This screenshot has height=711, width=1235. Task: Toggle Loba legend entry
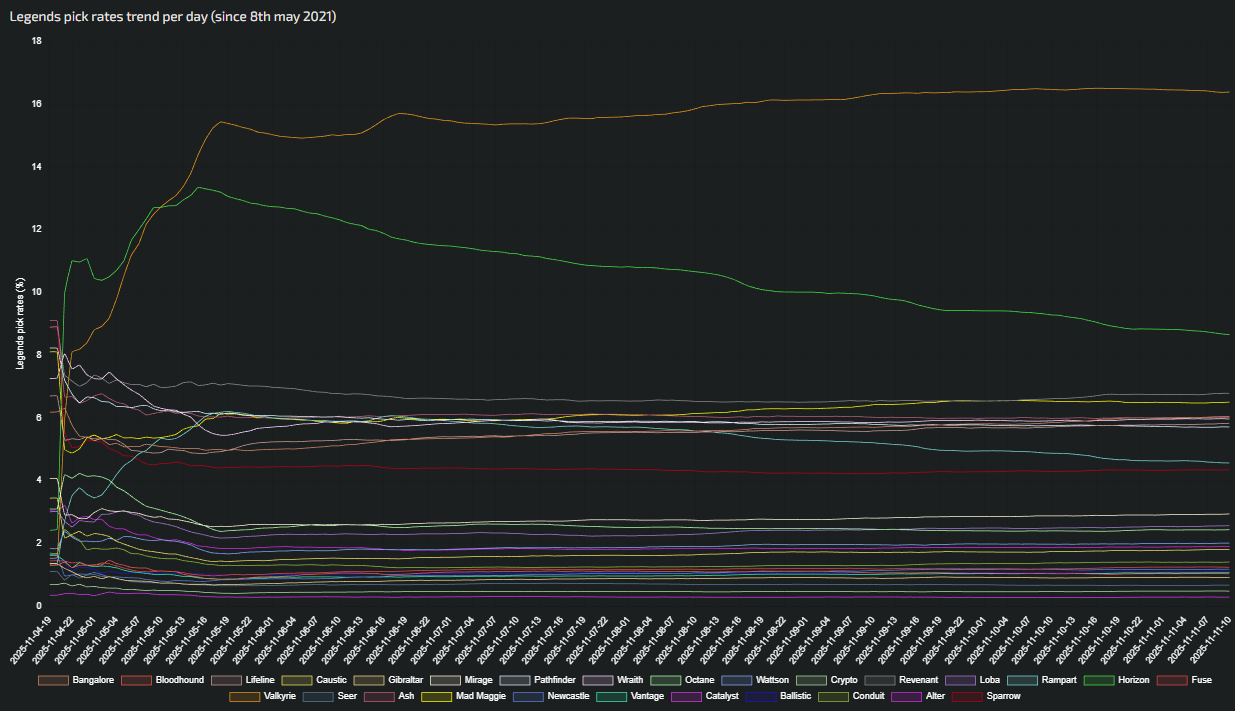click(990, 680)
